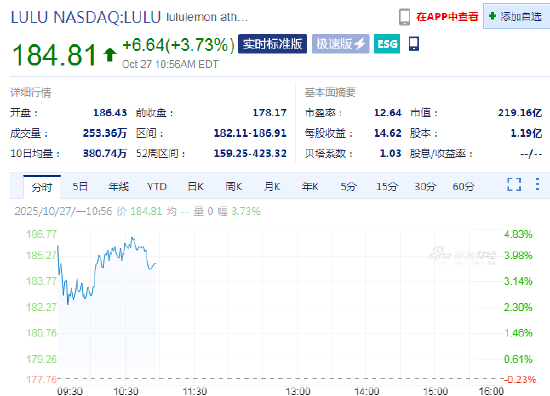Click the 4.83% percentage axis label

[x=518, y=234]
